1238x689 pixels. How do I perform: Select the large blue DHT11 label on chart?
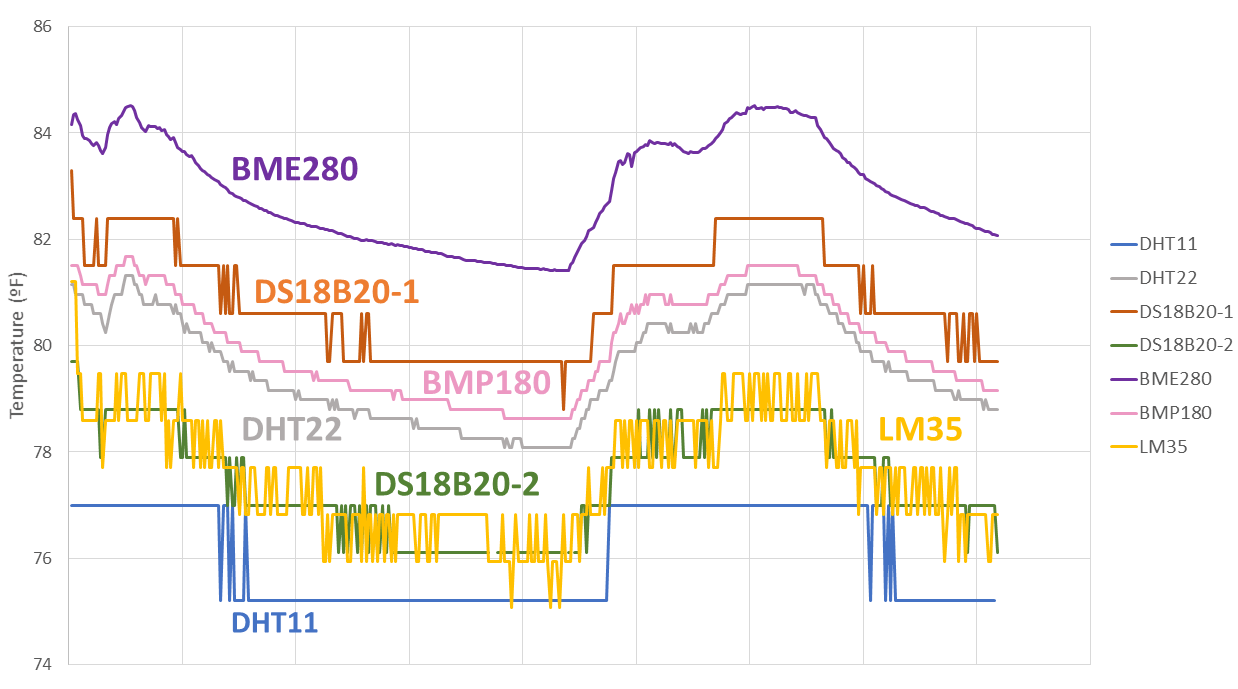[x=275, y=622]
